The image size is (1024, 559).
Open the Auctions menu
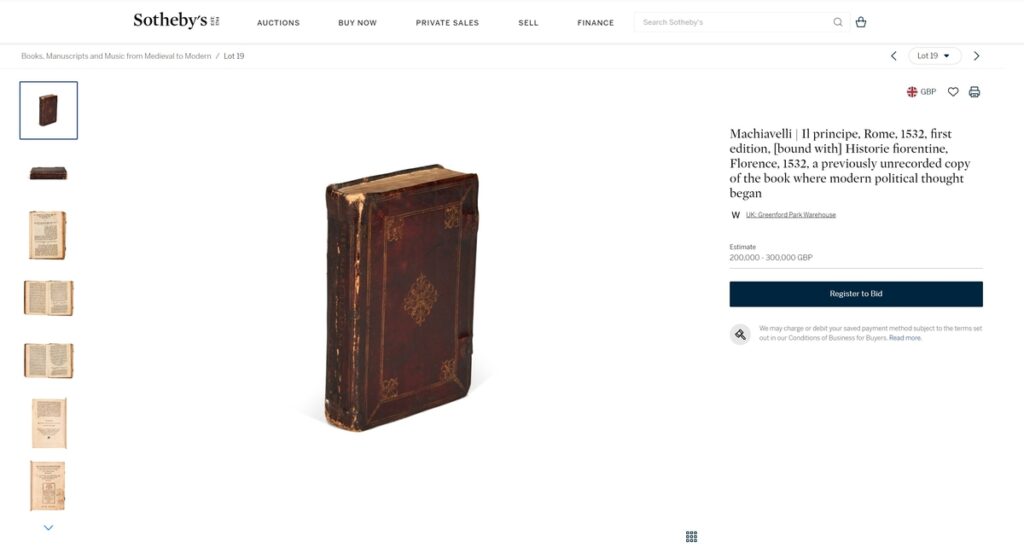[278, 23]
